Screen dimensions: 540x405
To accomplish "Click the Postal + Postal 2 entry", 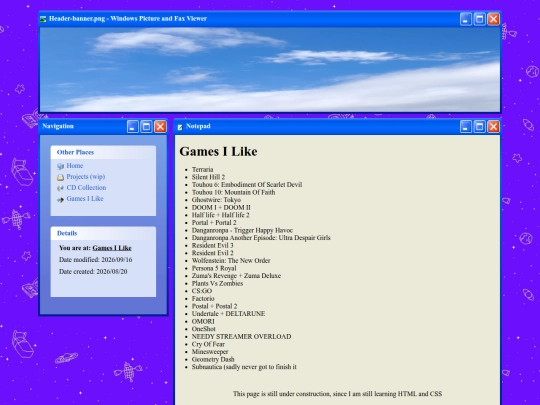I will tap(215, 306).
